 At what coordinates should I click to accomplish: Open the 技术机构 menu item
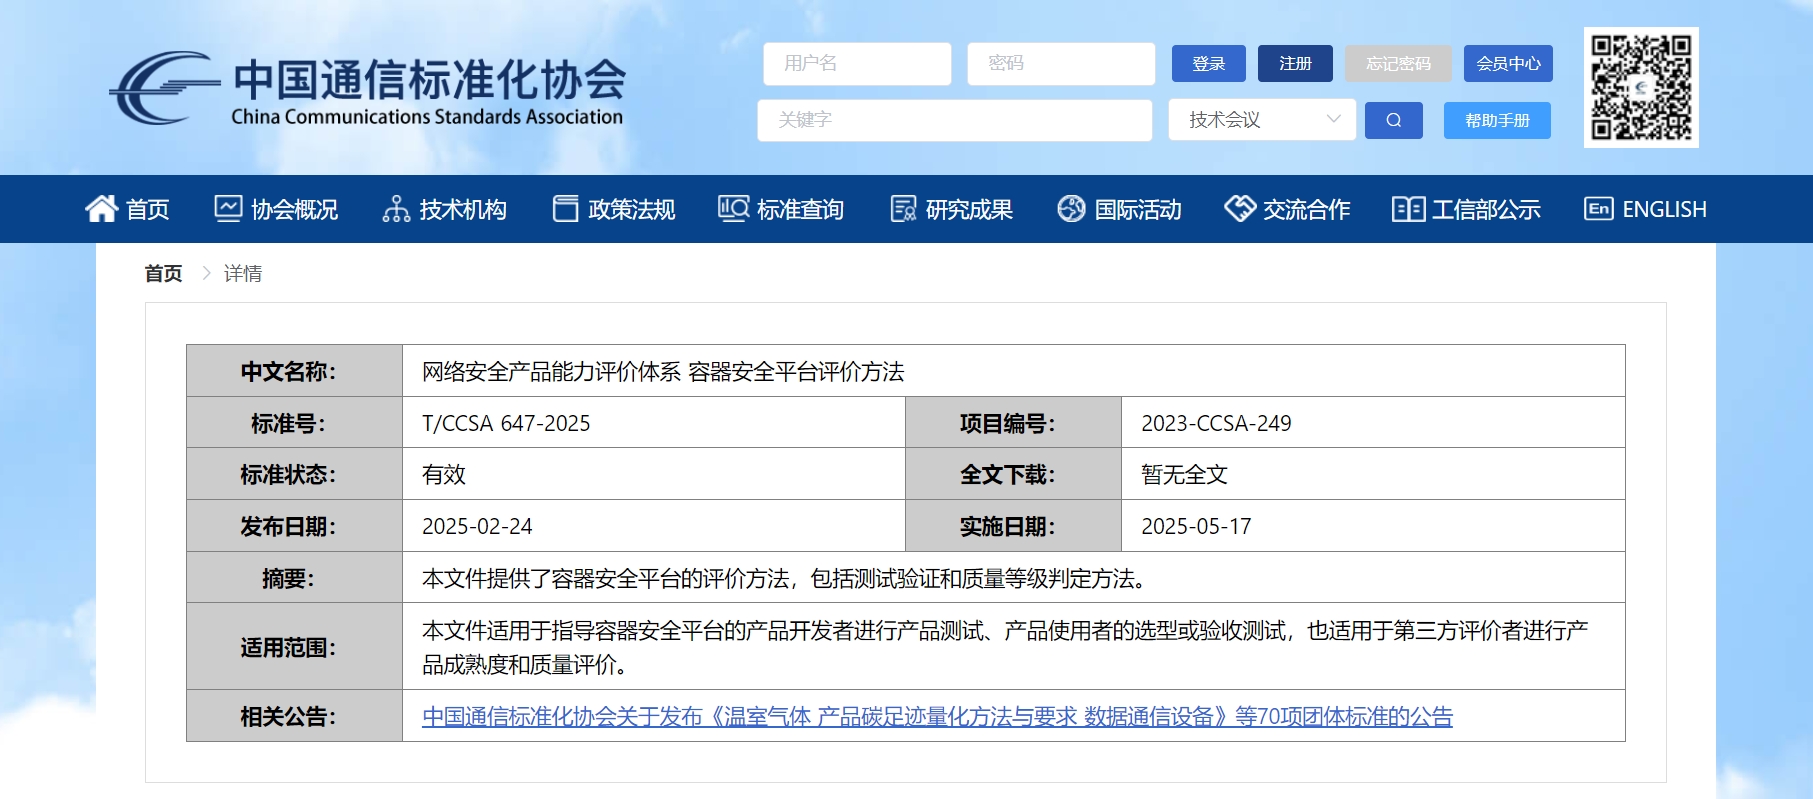(444, 209)
